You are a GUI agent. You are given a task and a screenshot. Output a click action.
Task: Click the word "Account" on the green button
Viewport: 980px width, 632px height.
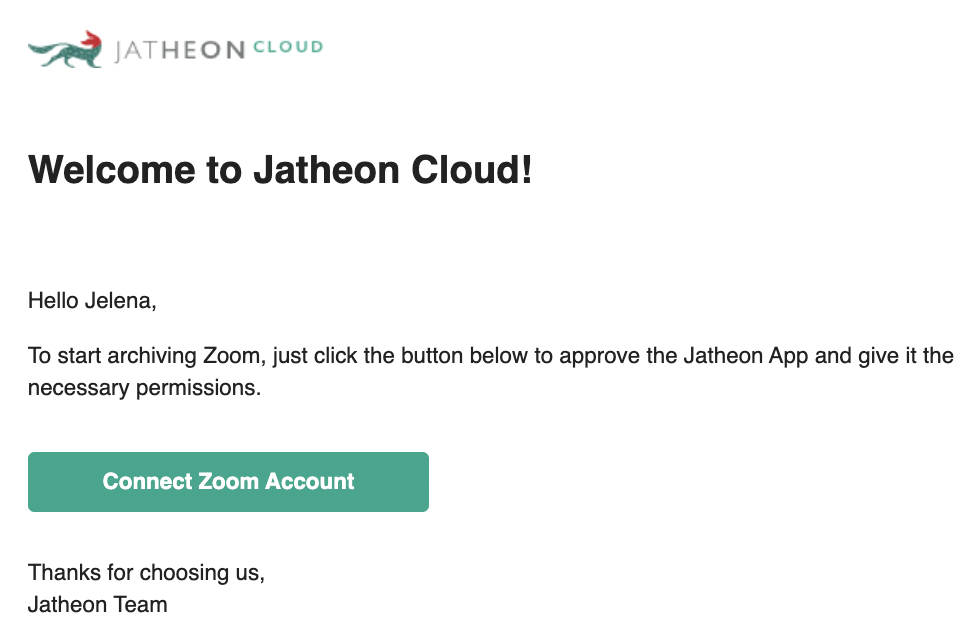coord(309,481)
